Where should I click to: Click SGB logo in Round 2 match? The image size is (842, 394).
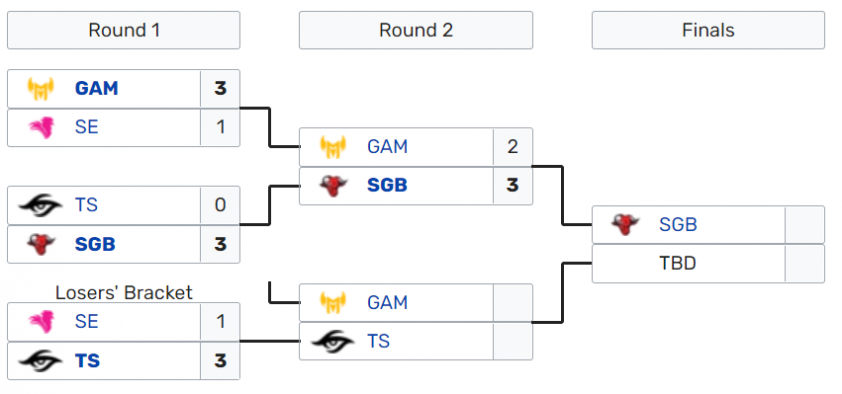[x=333, y=186]
